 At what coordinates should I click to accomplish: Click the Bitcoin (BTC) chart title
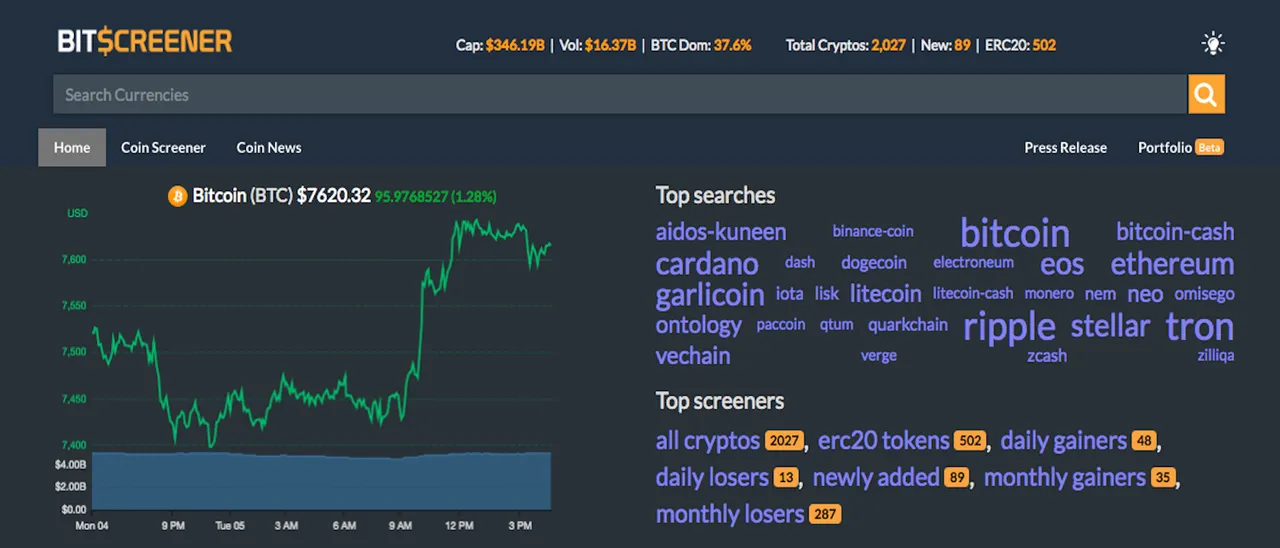[242, 196]
